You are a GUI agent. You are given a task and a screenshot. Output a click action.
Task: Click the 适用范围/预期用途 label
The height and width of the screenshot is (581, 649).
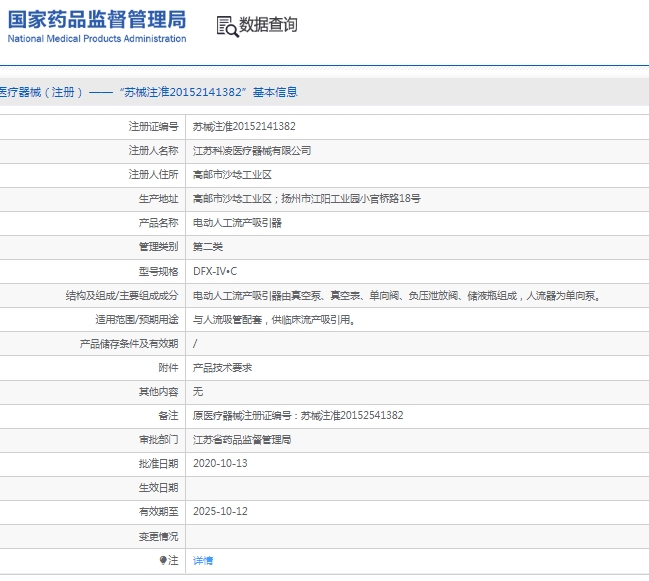coord(137,319)
